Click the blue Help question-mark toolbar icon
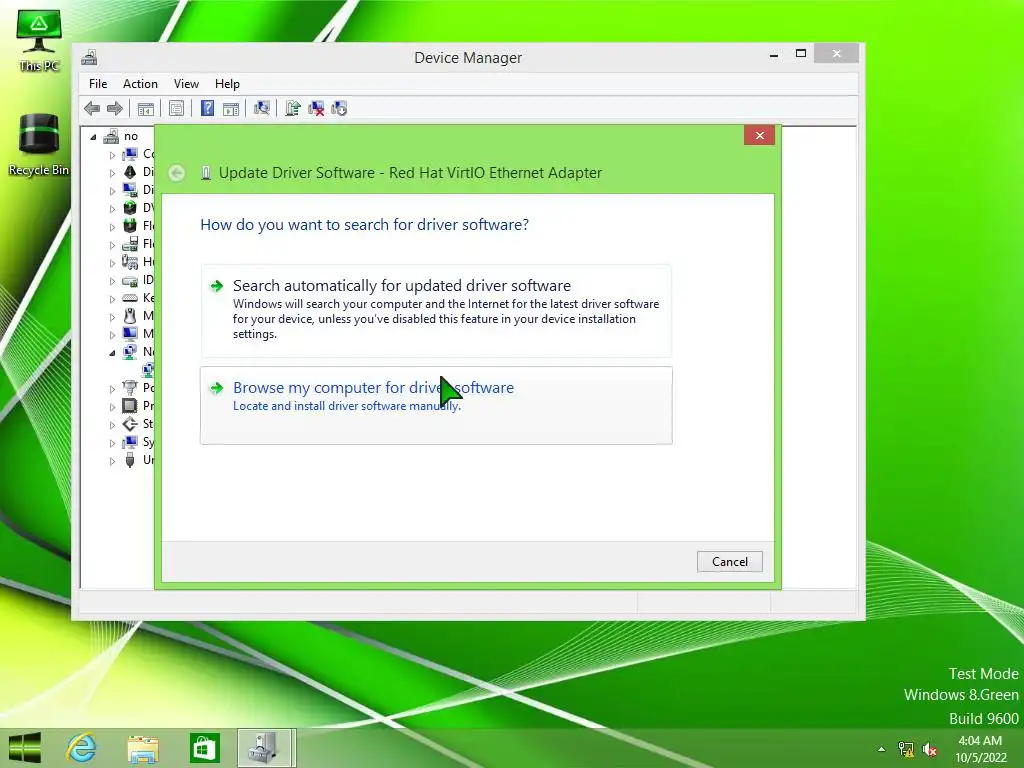This screenshot has width=1024, height=768. click(207, 108)
